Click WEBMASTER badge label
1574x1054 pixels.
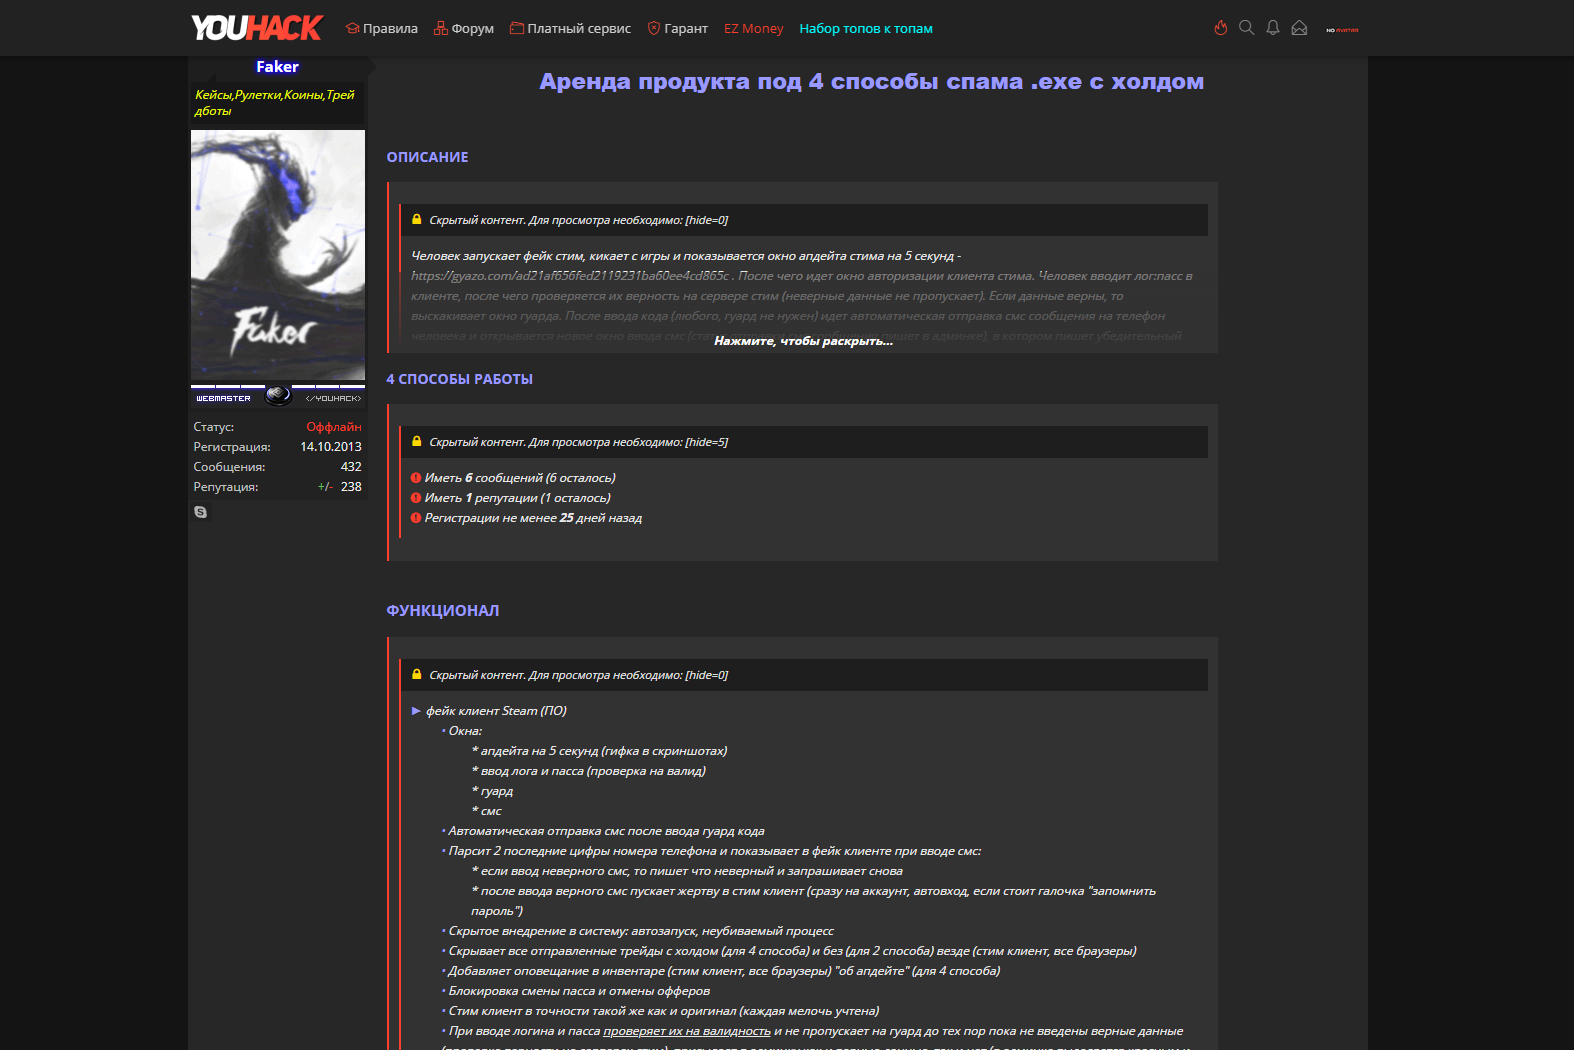coord(224,398)
